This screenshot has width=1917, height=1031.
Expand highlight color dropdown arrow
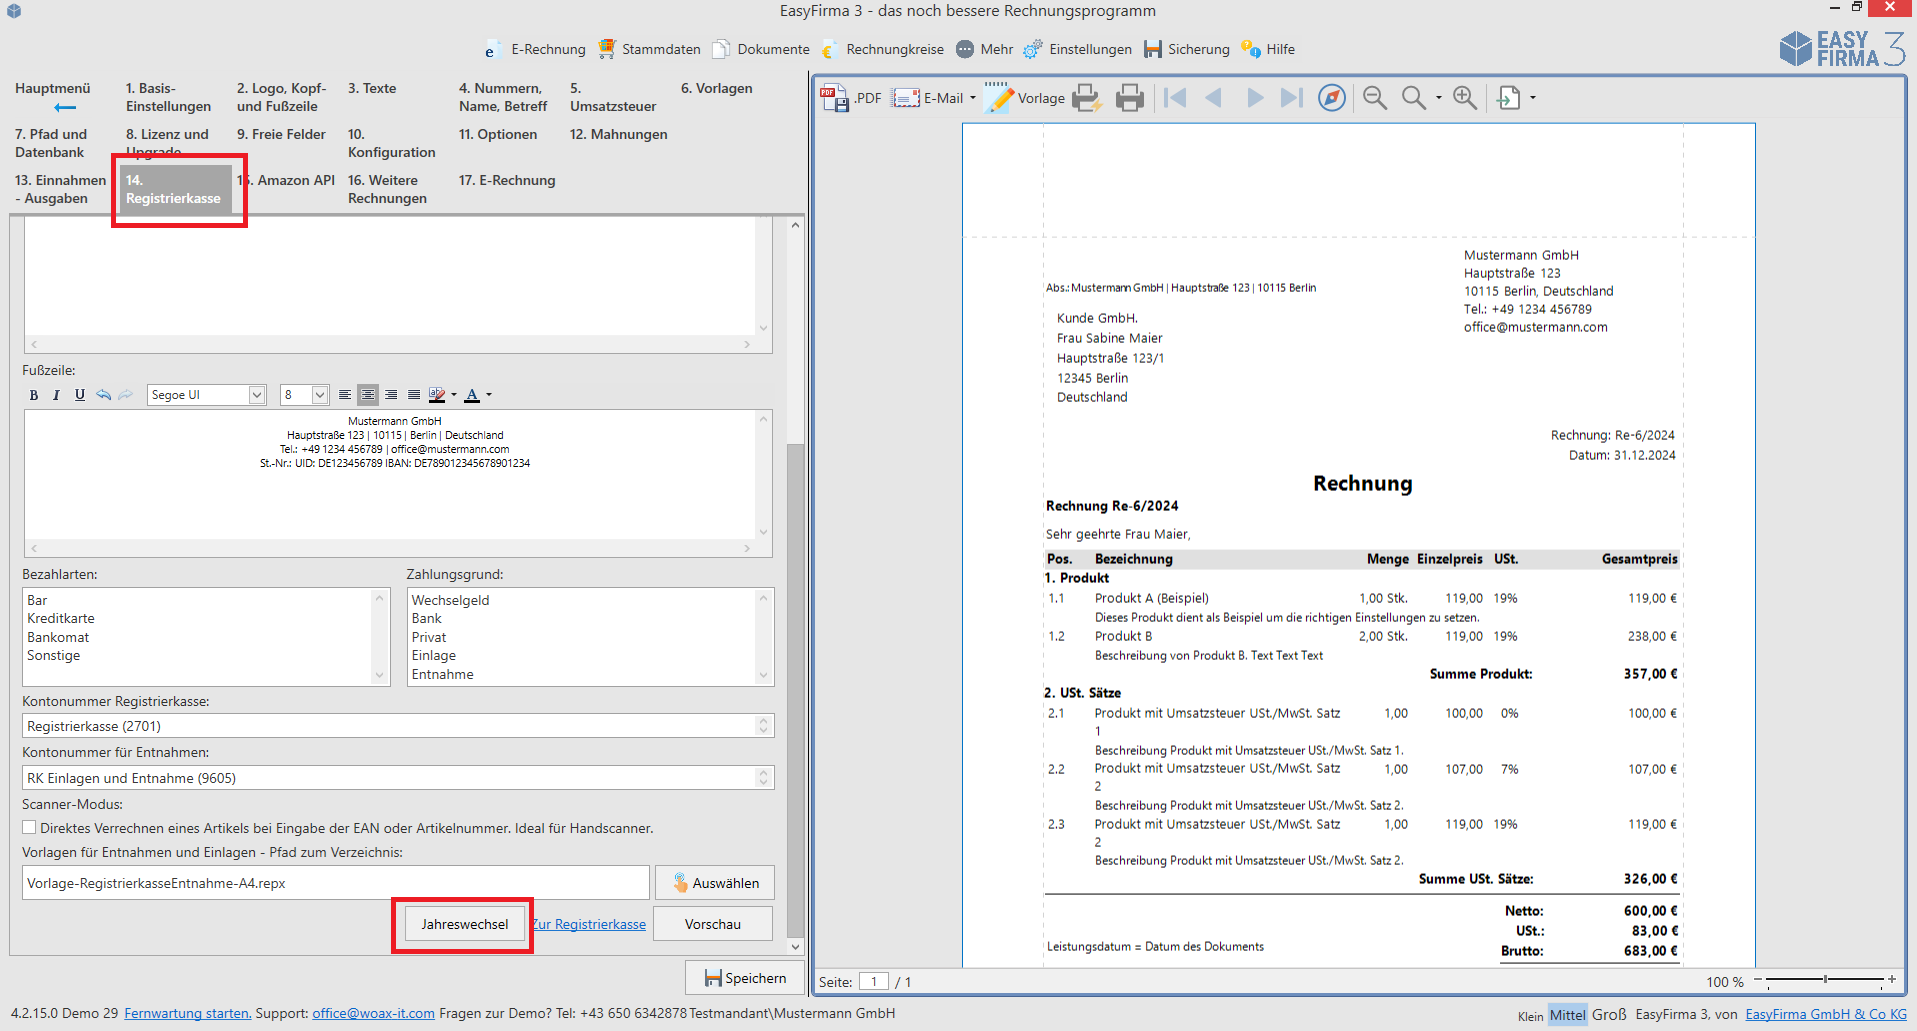coord(454,395)
